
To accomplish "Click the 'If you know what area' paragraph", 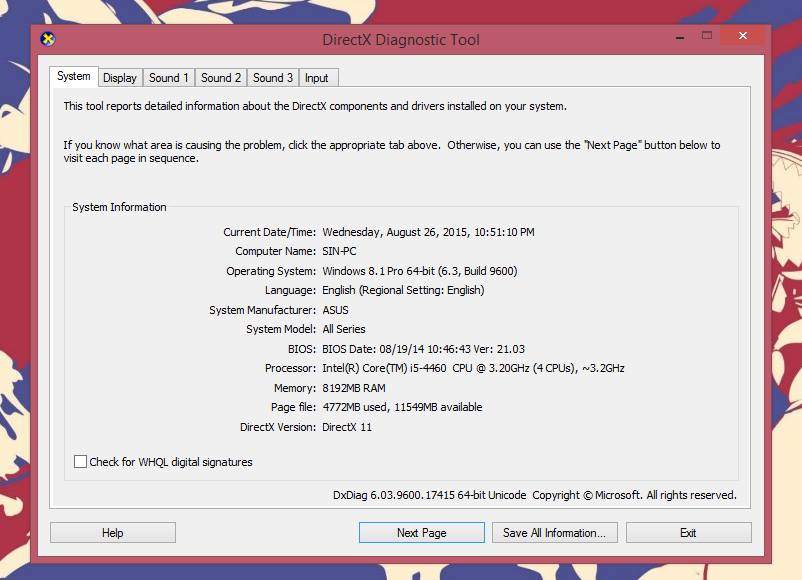I will (x=392, y=152).
